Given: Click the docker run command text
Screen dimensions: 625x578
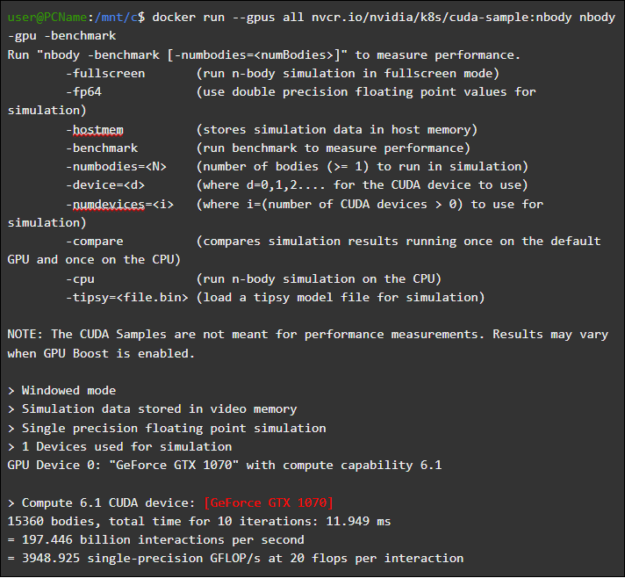Looking at the screenshot, I should tap(188, 18).
